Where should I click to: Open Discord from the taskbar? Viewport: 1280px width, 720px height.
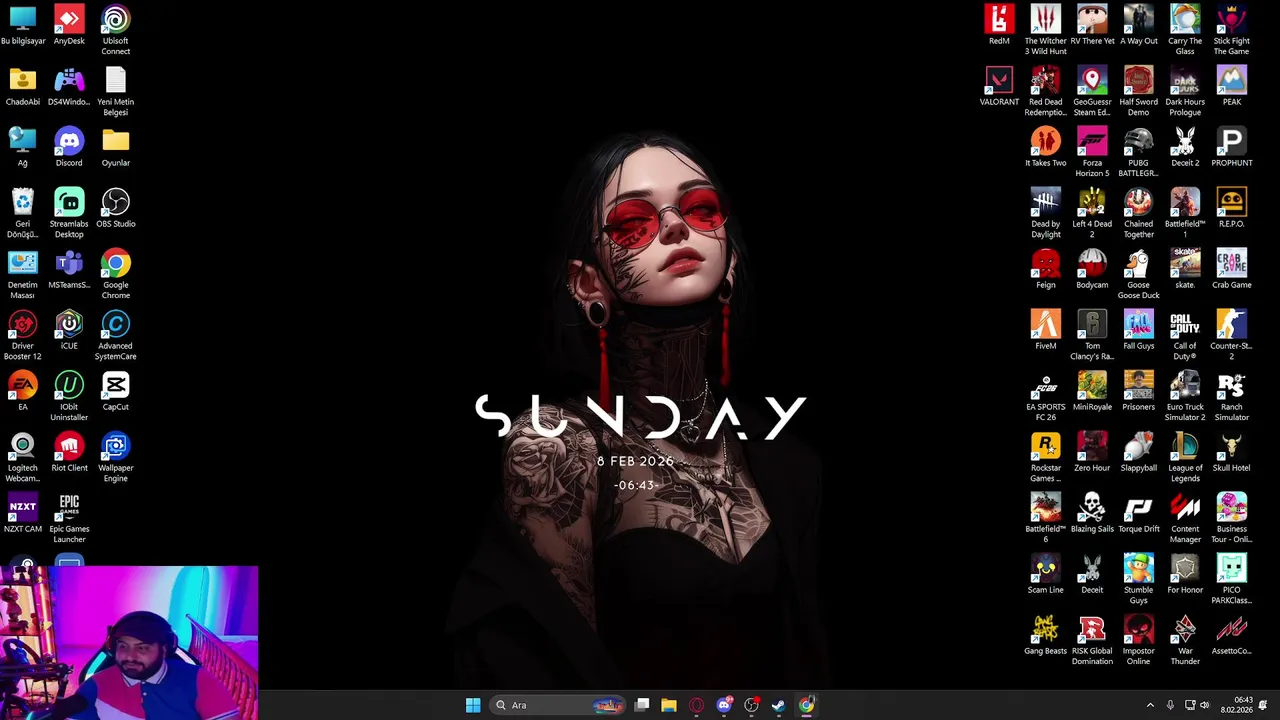[724, 705]
